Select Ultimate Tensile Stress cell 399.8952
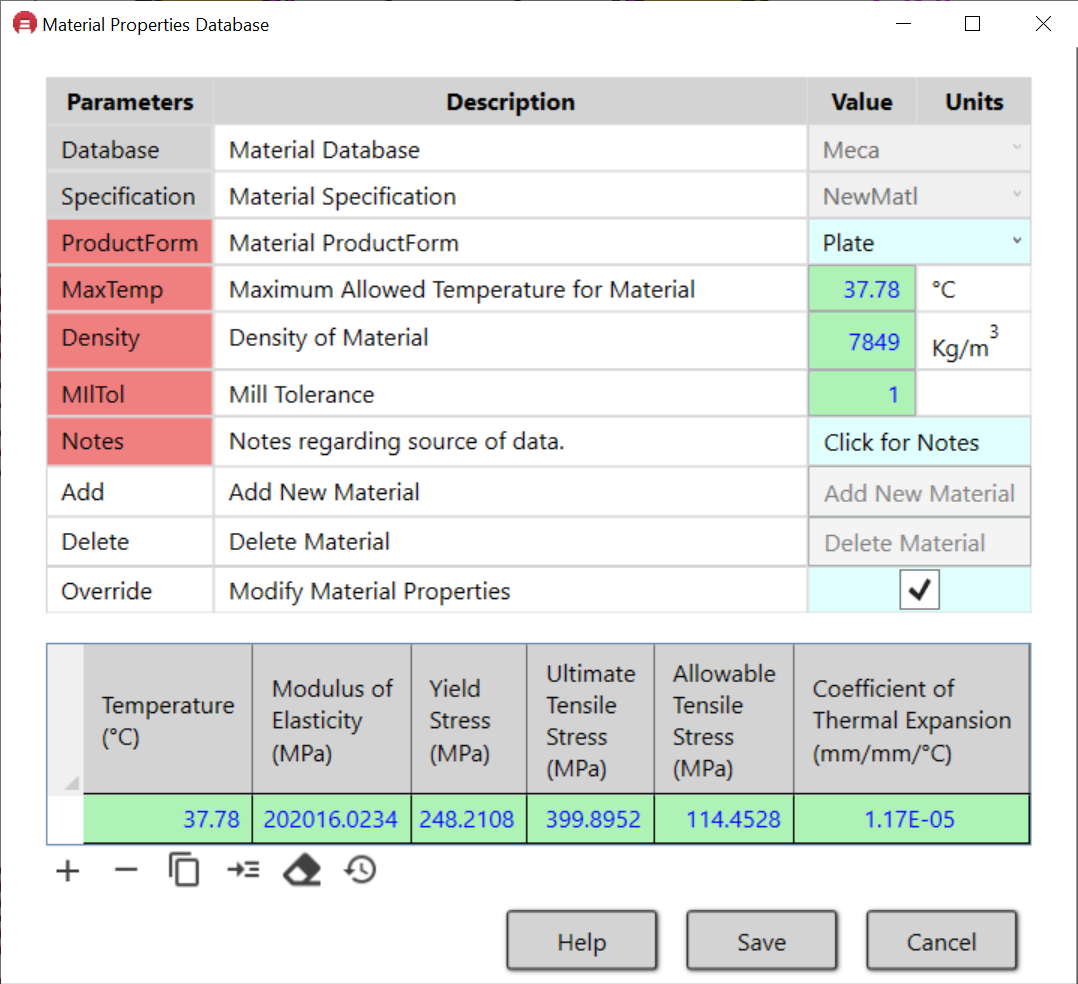Viewport: 1078px width, 984px height. pos(591,819)
